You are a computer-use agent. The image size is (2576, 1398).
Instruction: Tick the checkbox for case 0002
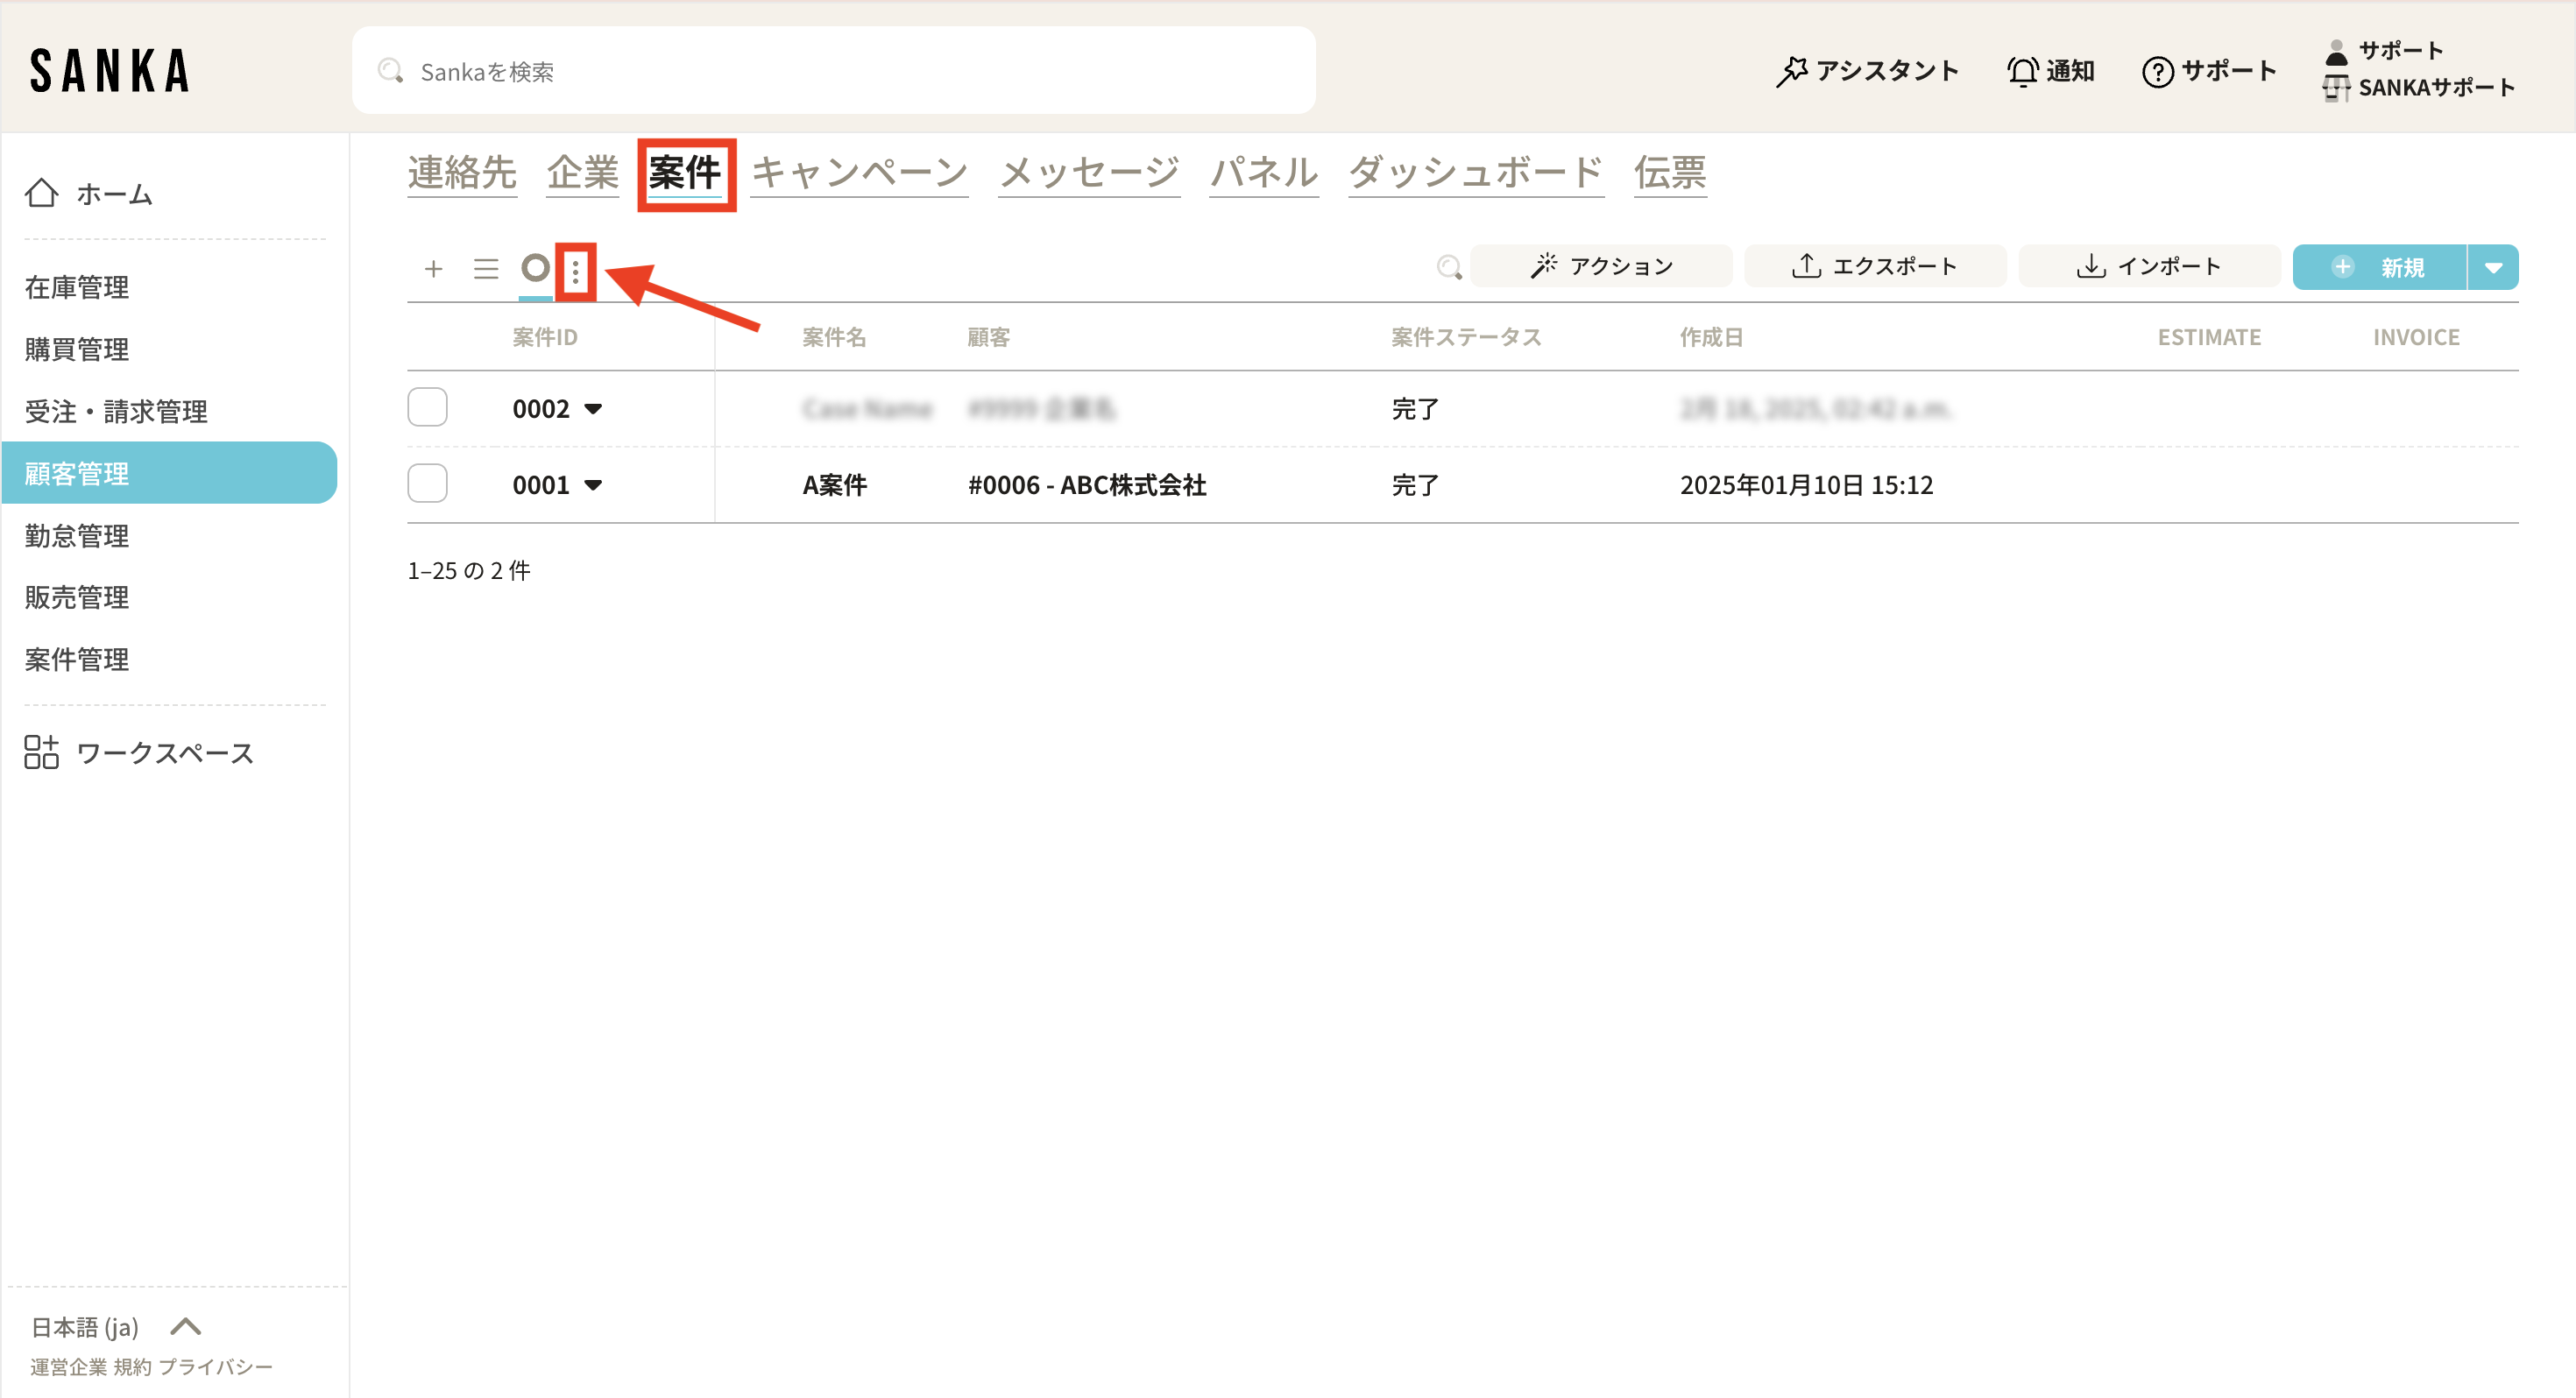click(427, 407)
